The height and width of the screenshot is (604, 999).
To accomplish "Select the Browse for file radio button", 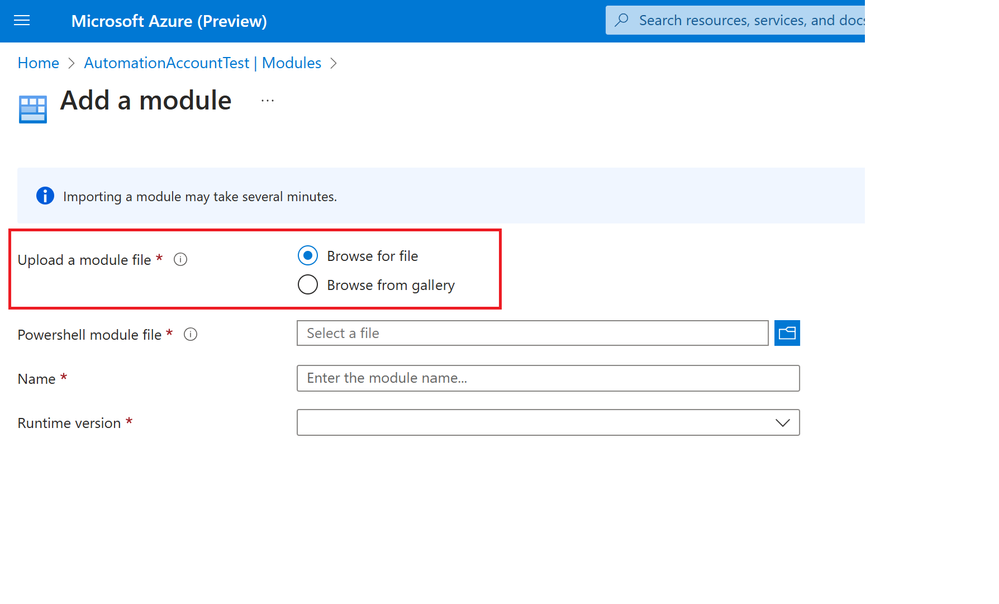I will pos(308,255).
